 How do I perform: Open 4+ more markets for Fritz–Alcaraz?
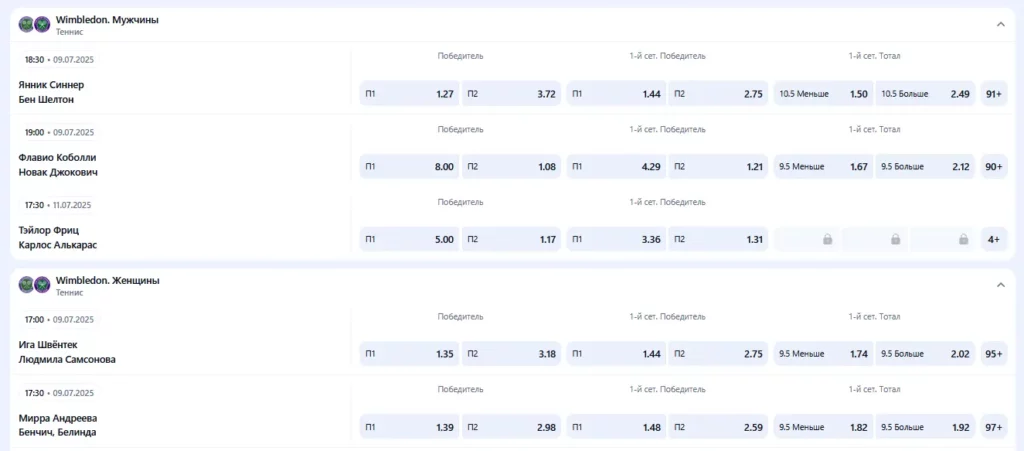(994, 240)
